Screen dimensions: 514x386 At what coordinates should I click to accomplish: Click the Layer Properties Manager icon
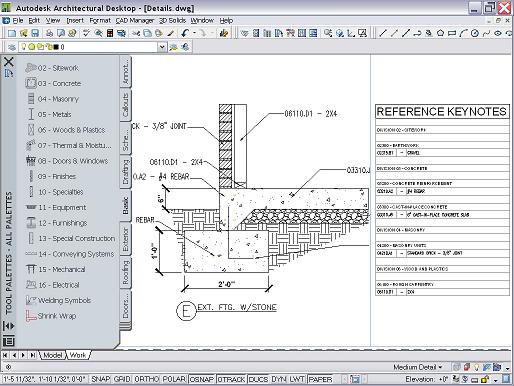tap(12, 47)
